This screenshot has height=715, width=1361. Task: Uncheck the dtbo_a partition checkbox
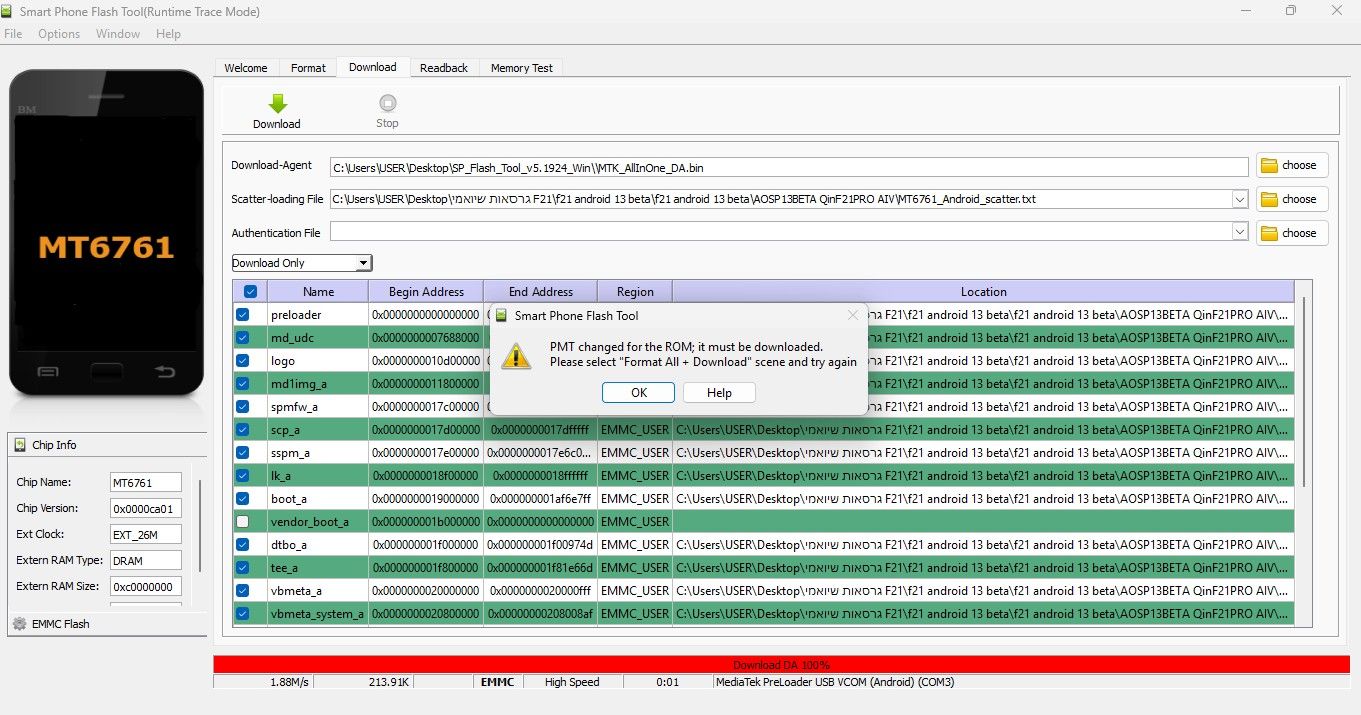[242, 544]
